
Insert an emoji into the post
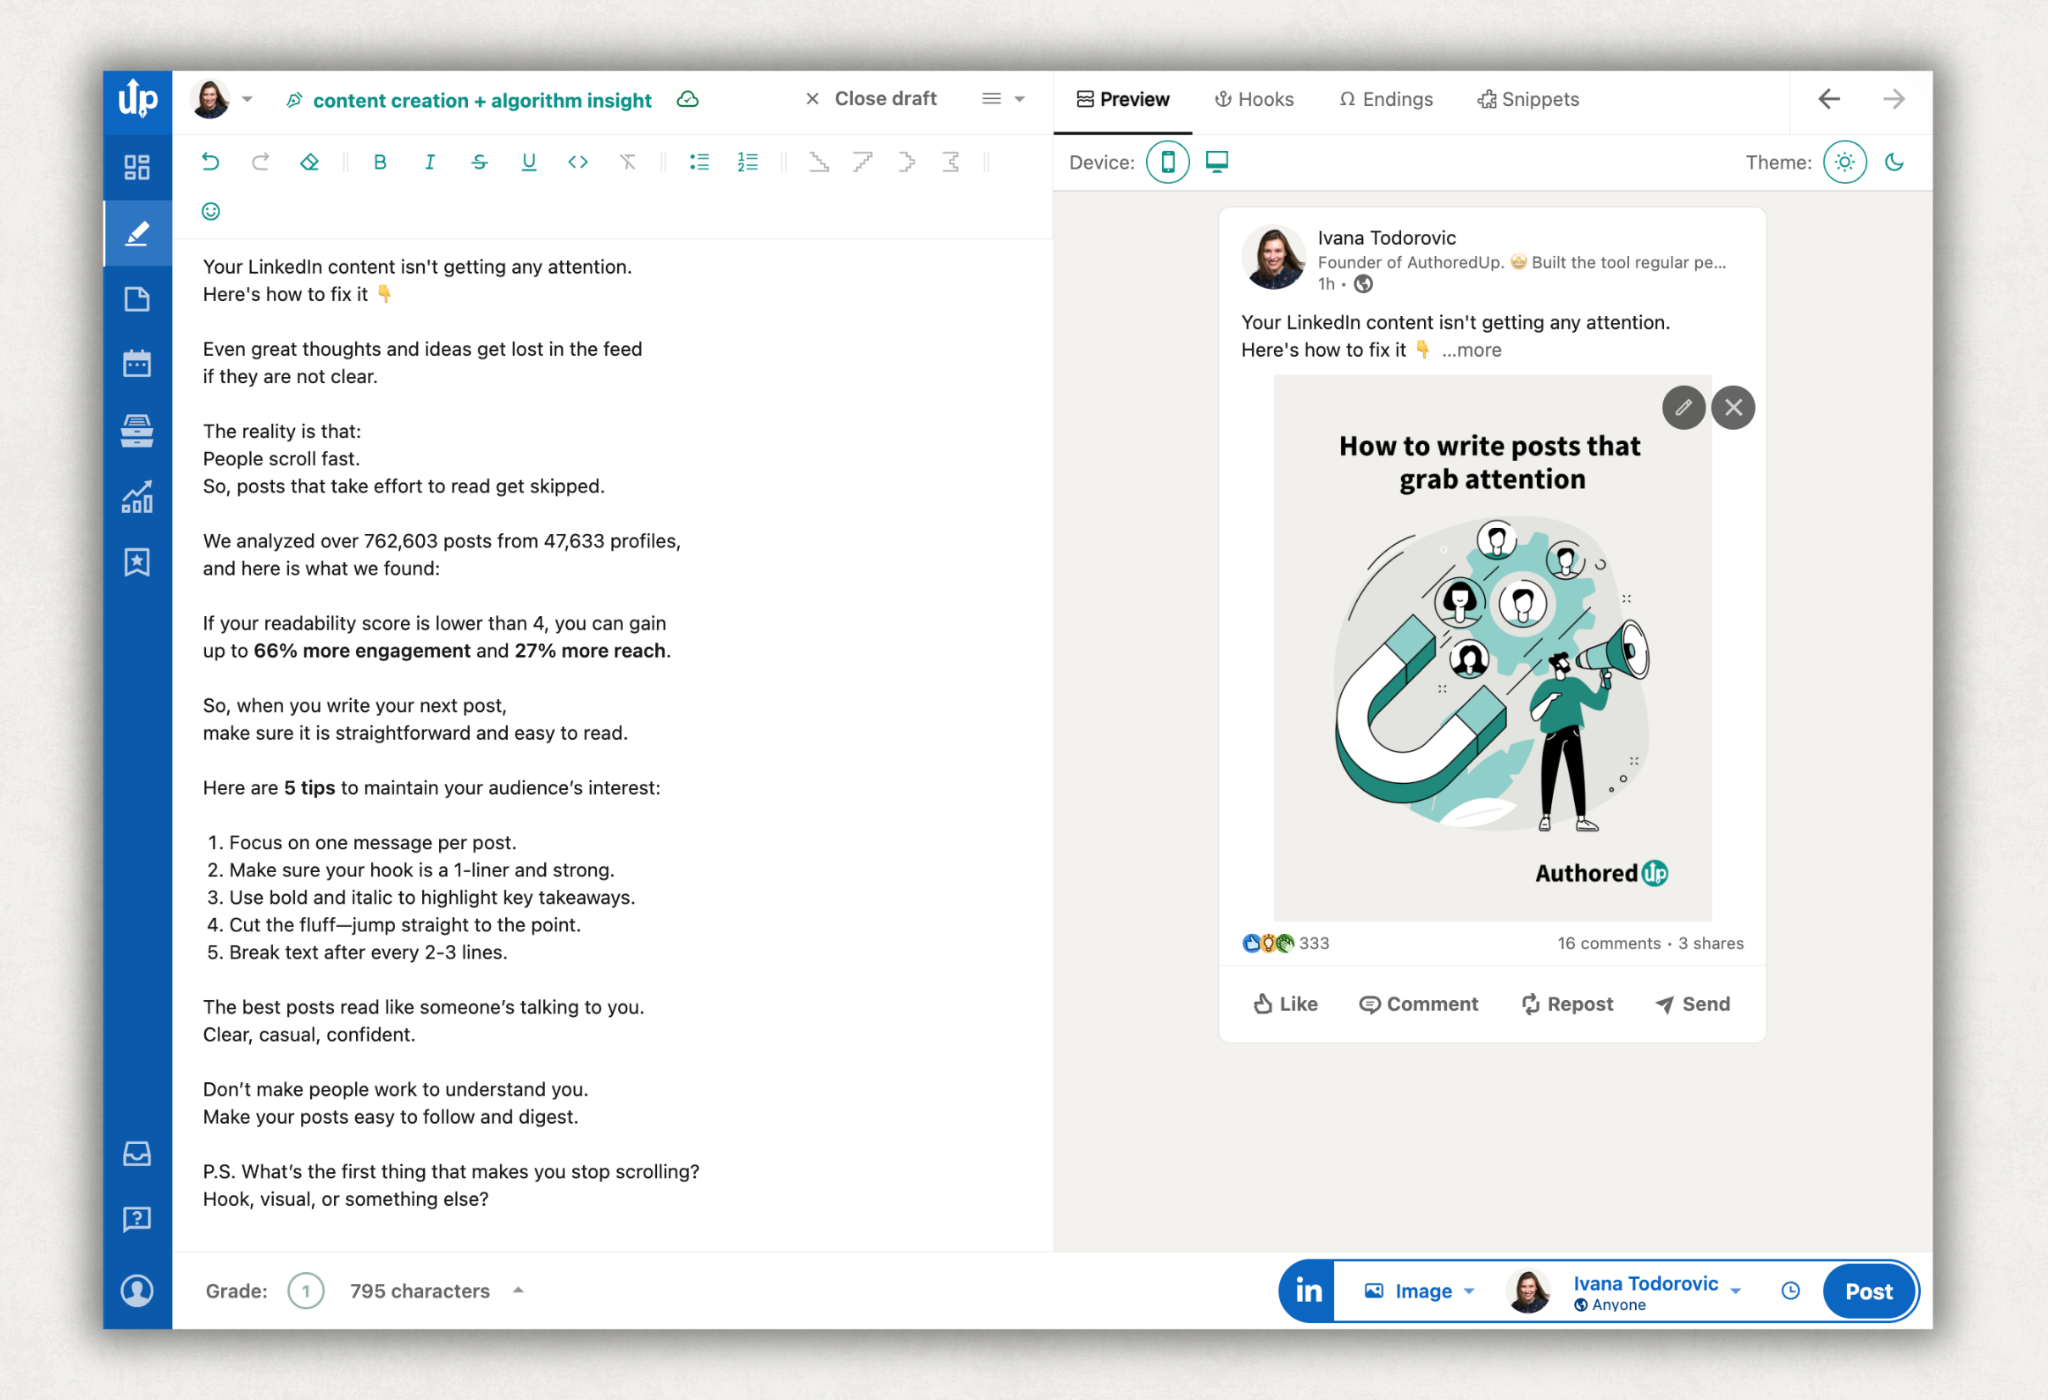(210, 211)
